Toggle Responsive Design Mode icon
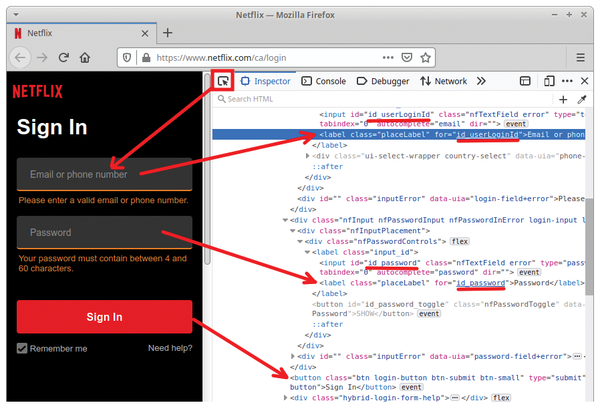 (549, 81)
